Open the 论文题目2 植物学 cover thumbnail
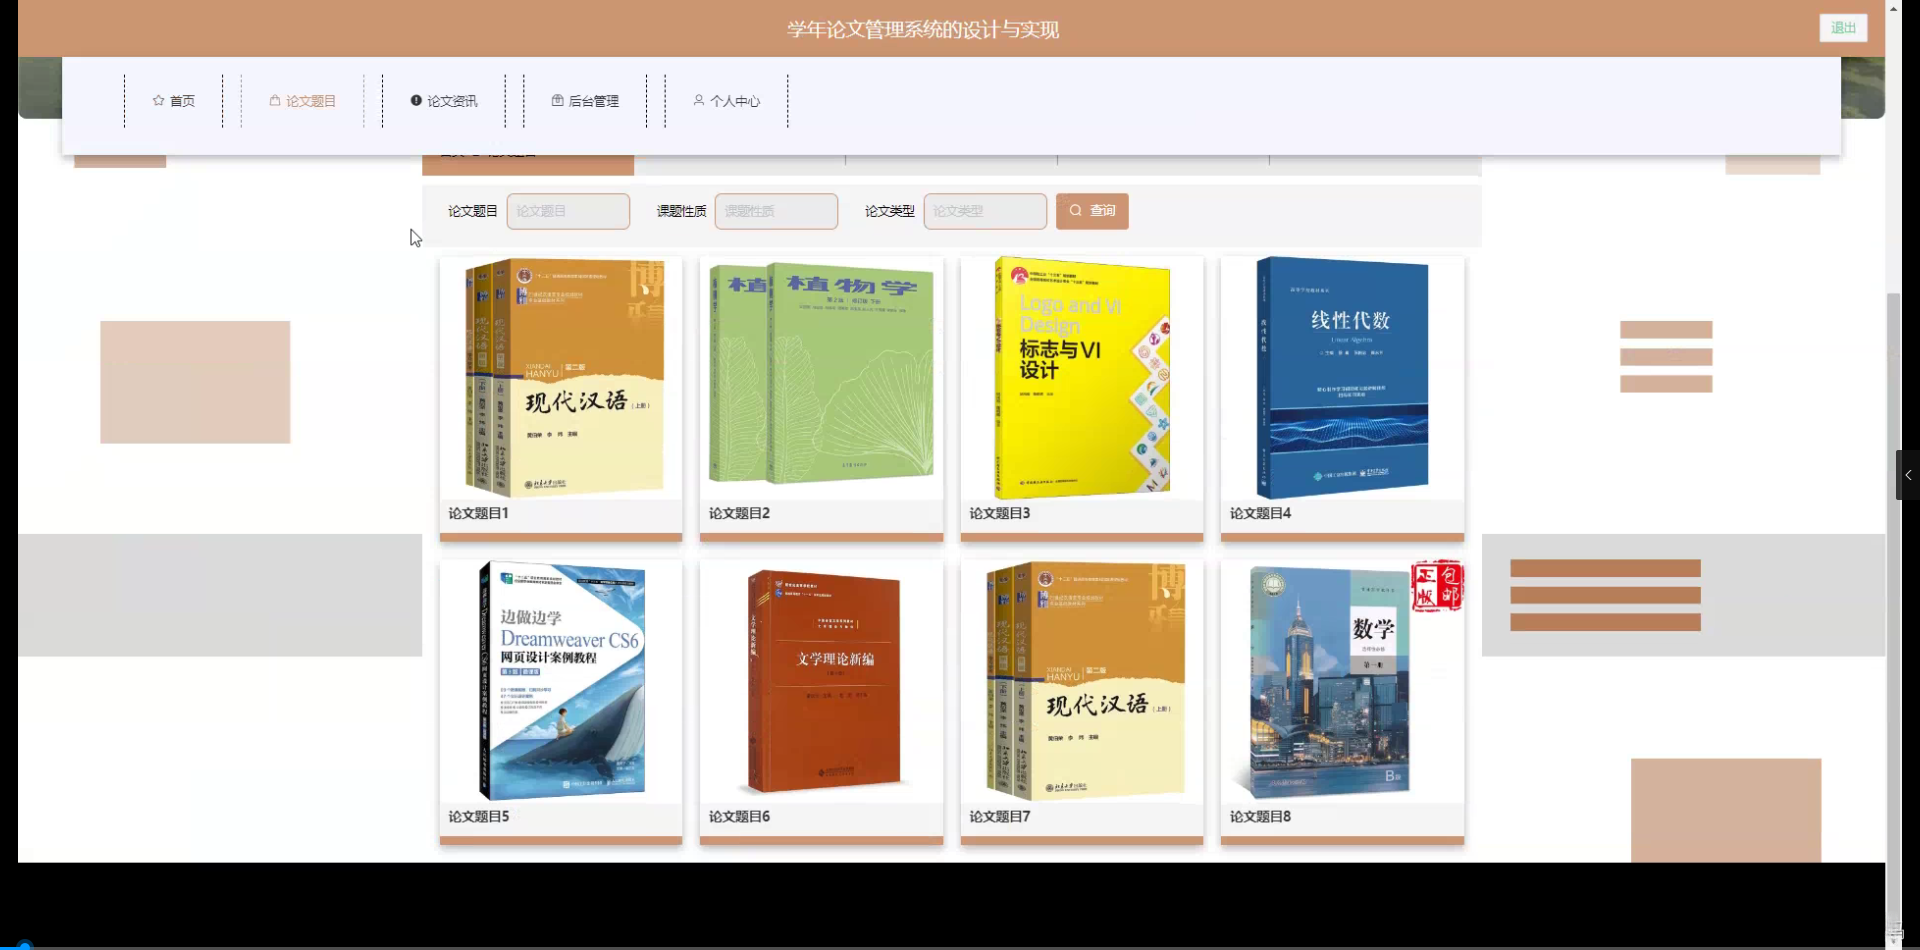 [821, 378]
